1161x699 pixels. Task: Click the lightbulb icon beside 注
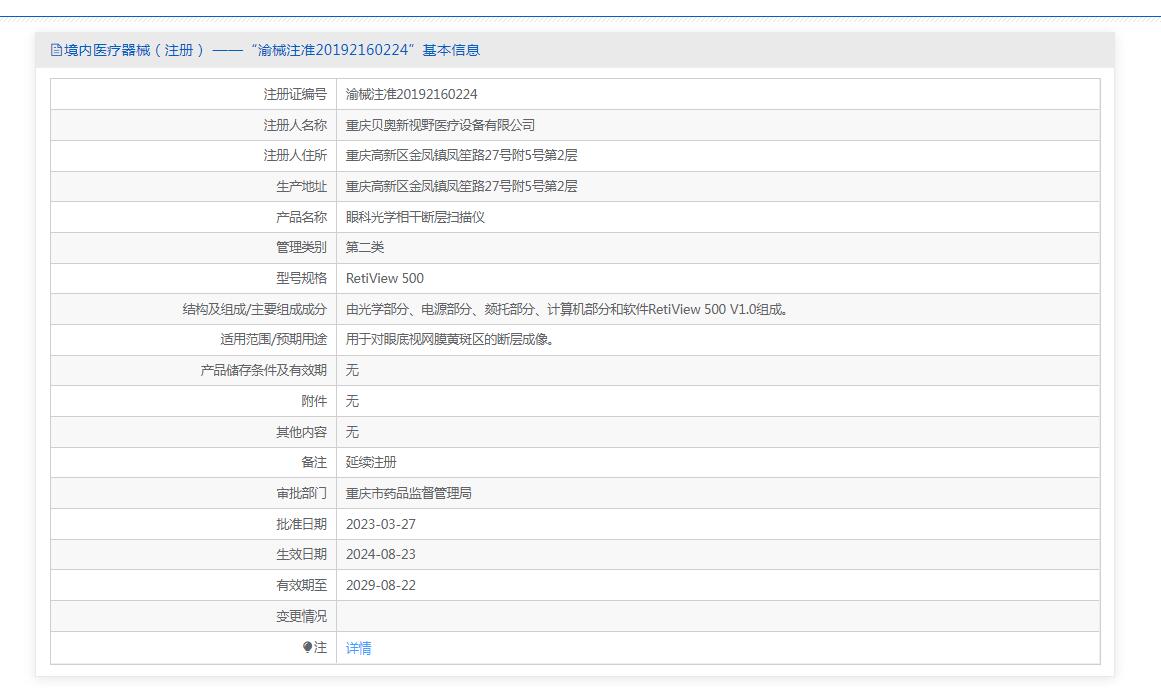(x=307, y=647)
